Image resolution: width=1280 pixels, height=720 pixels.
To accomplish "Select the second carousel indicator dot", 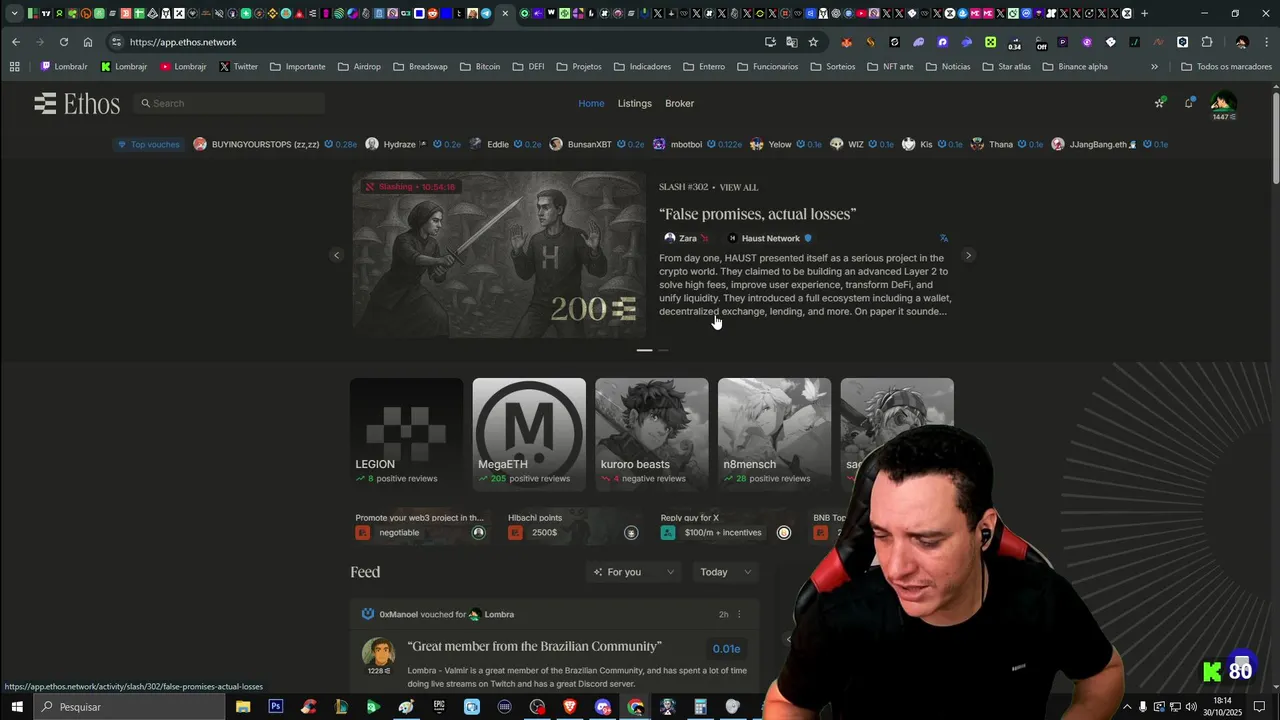I will [x=663, y=350].
